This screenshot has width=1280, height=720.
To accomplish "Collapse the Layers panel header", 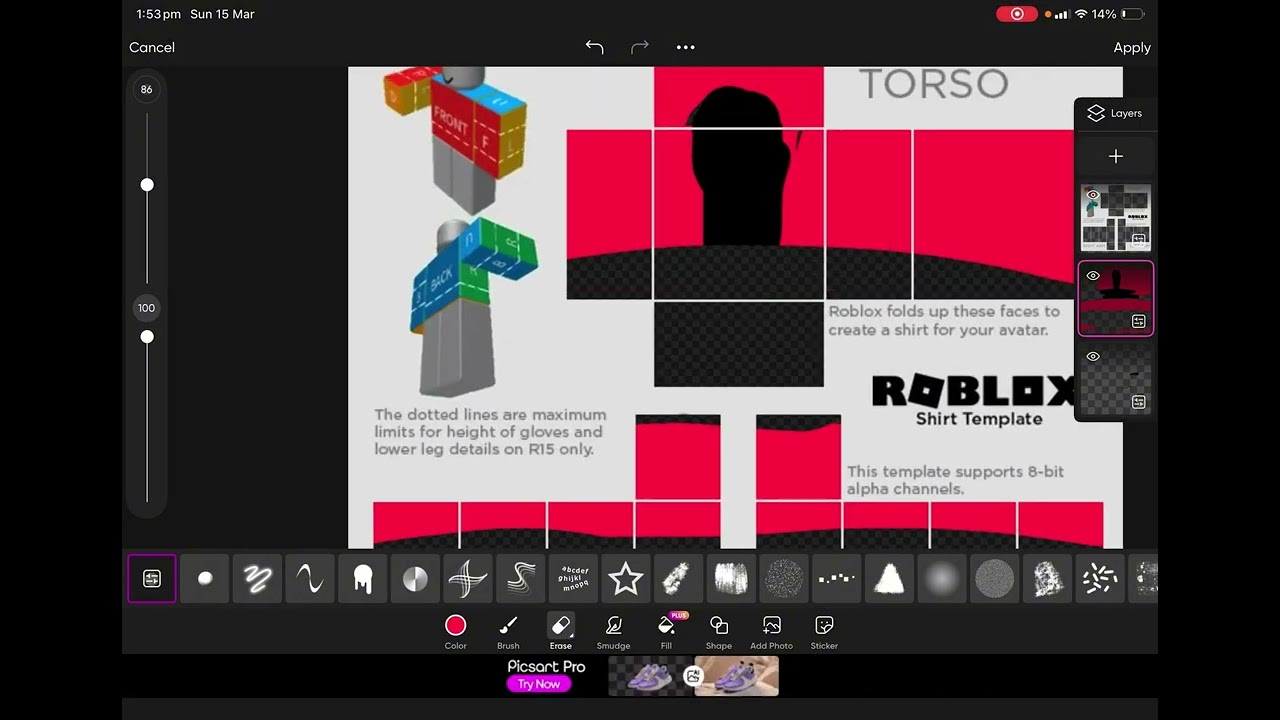I will coord(1115,113).
